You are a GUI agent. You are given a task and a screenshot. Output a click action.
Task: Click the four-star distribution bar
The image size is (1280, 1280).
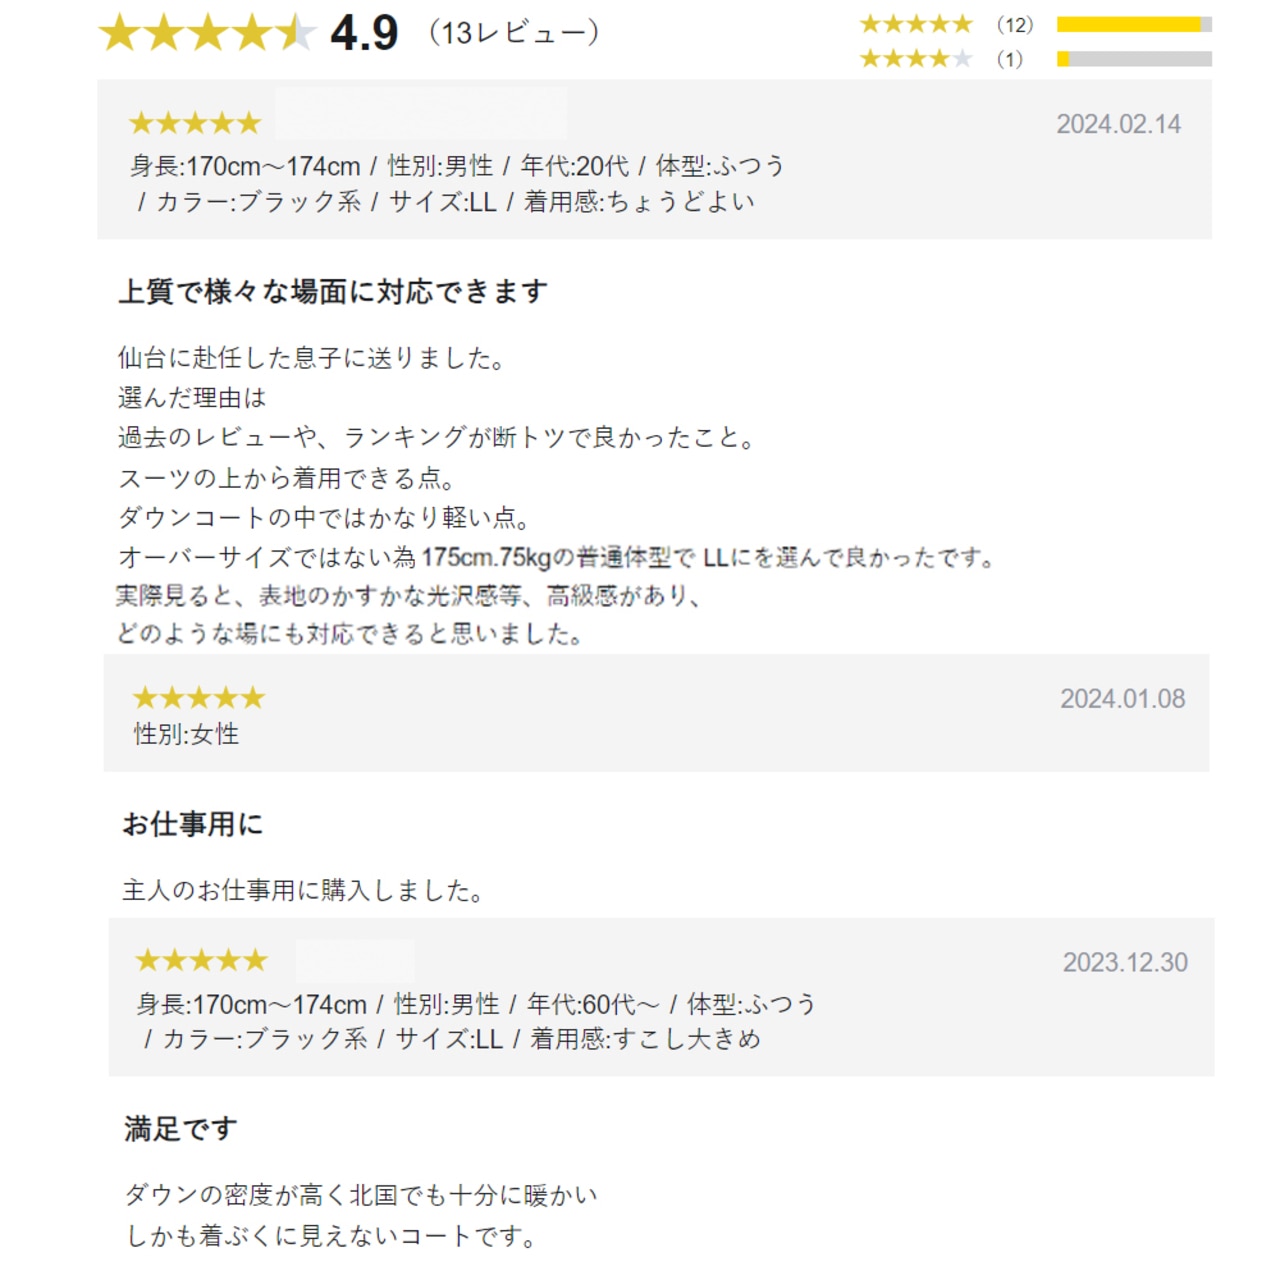pos(1134,59)
